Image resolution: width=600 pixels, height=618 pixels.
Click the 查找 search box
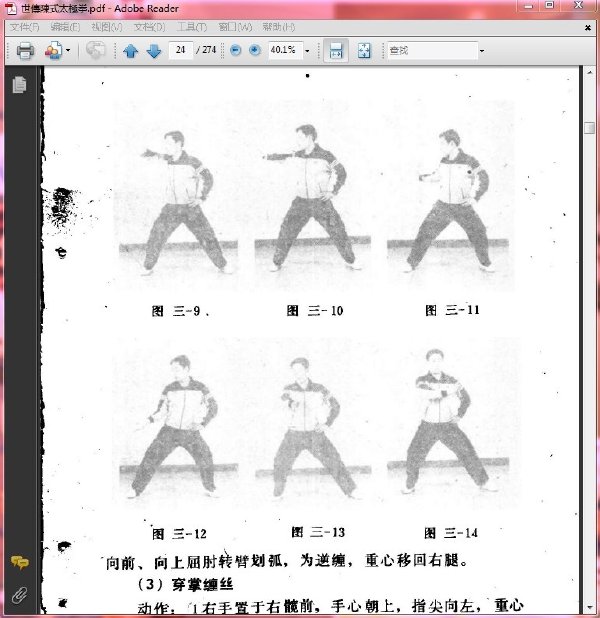pos(432,50)
